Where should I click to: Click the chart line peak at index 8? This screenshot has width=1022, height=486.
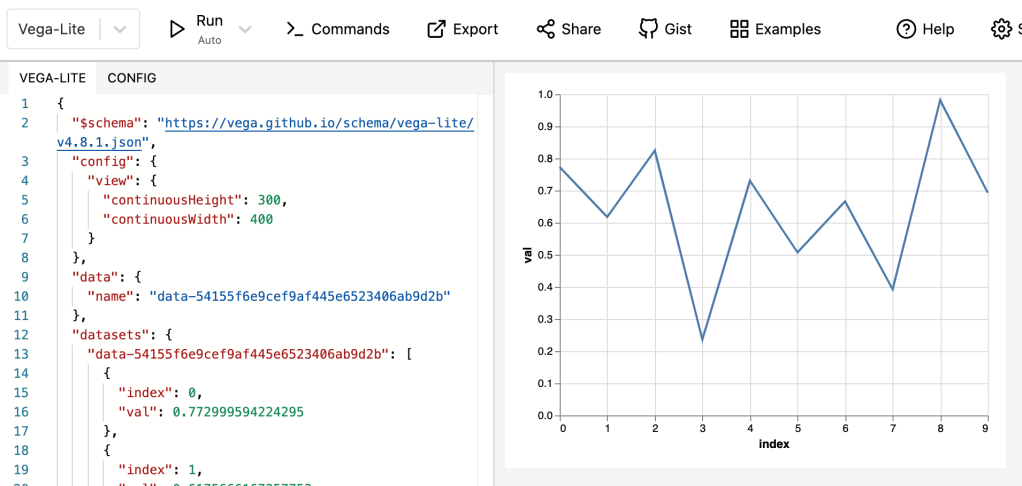[940, 100]
